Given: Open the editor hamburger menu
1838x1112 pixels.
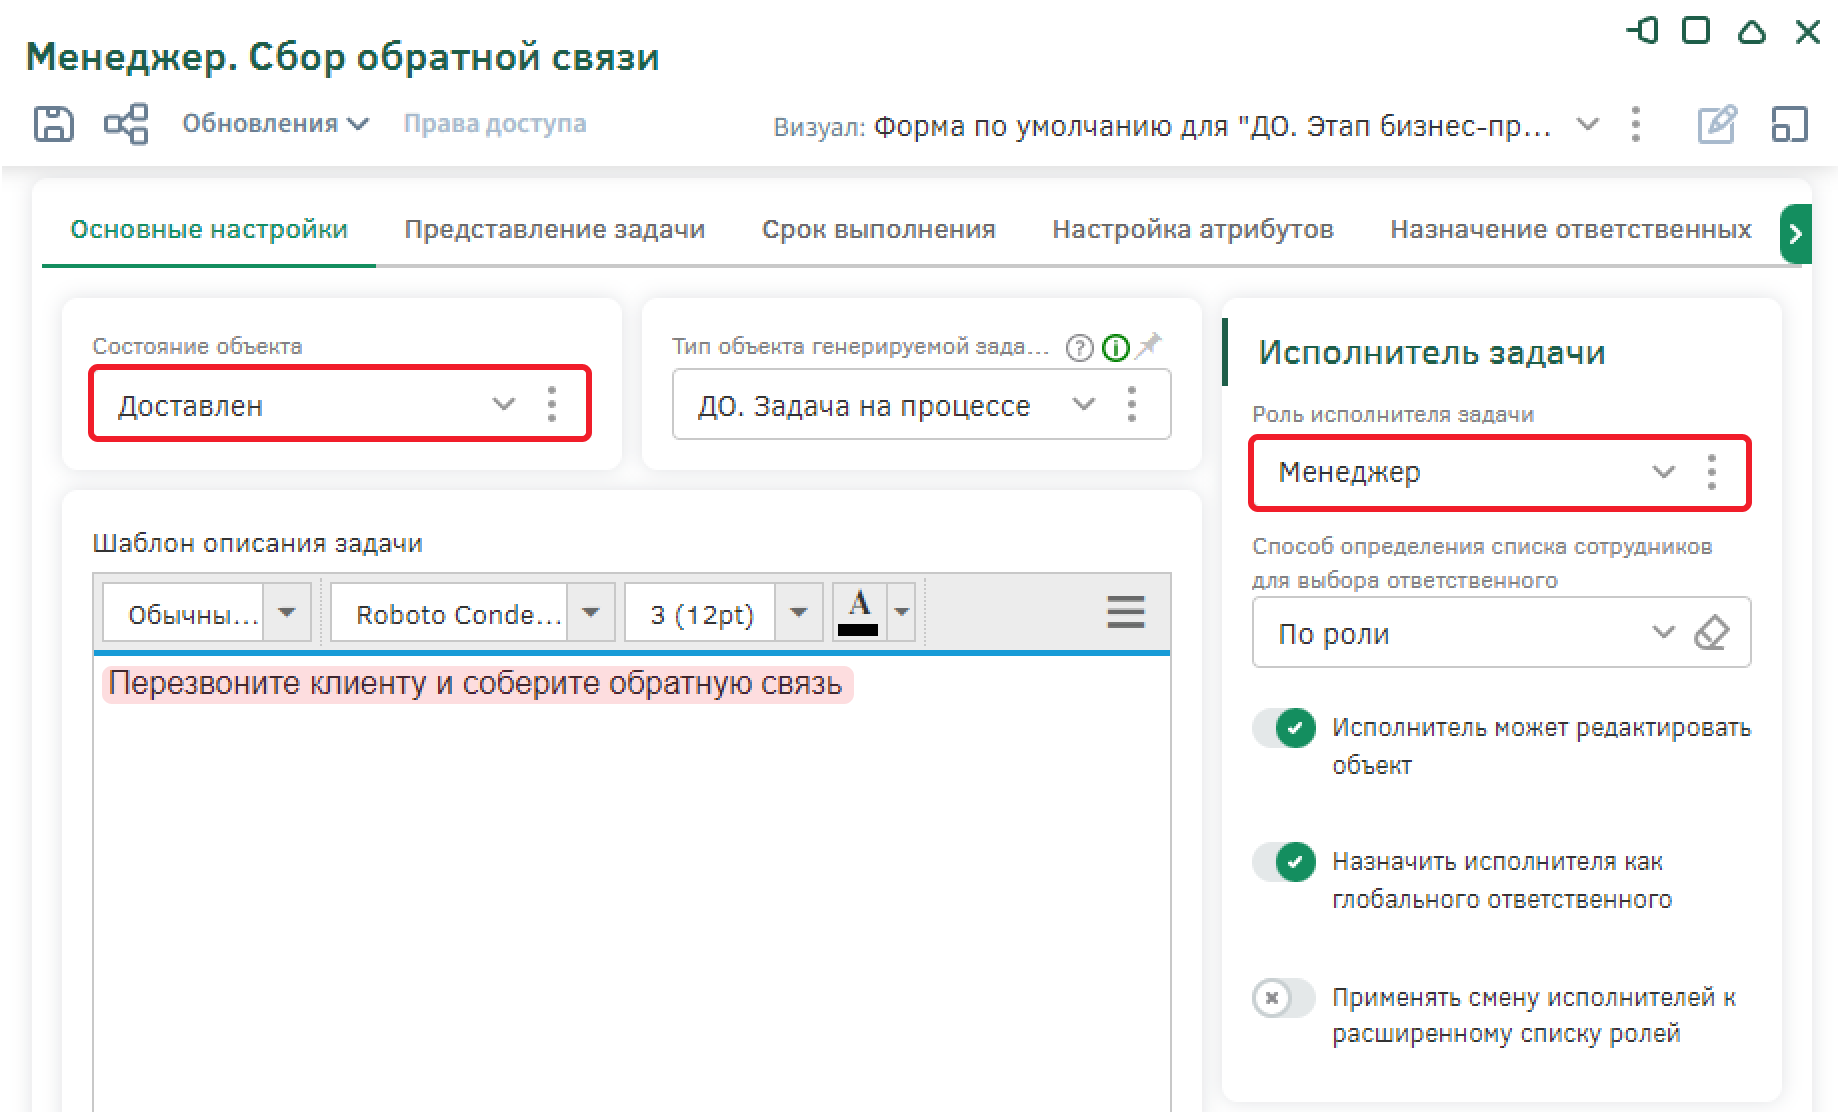Looking at the screenshot, I should tap(1125, 612).
